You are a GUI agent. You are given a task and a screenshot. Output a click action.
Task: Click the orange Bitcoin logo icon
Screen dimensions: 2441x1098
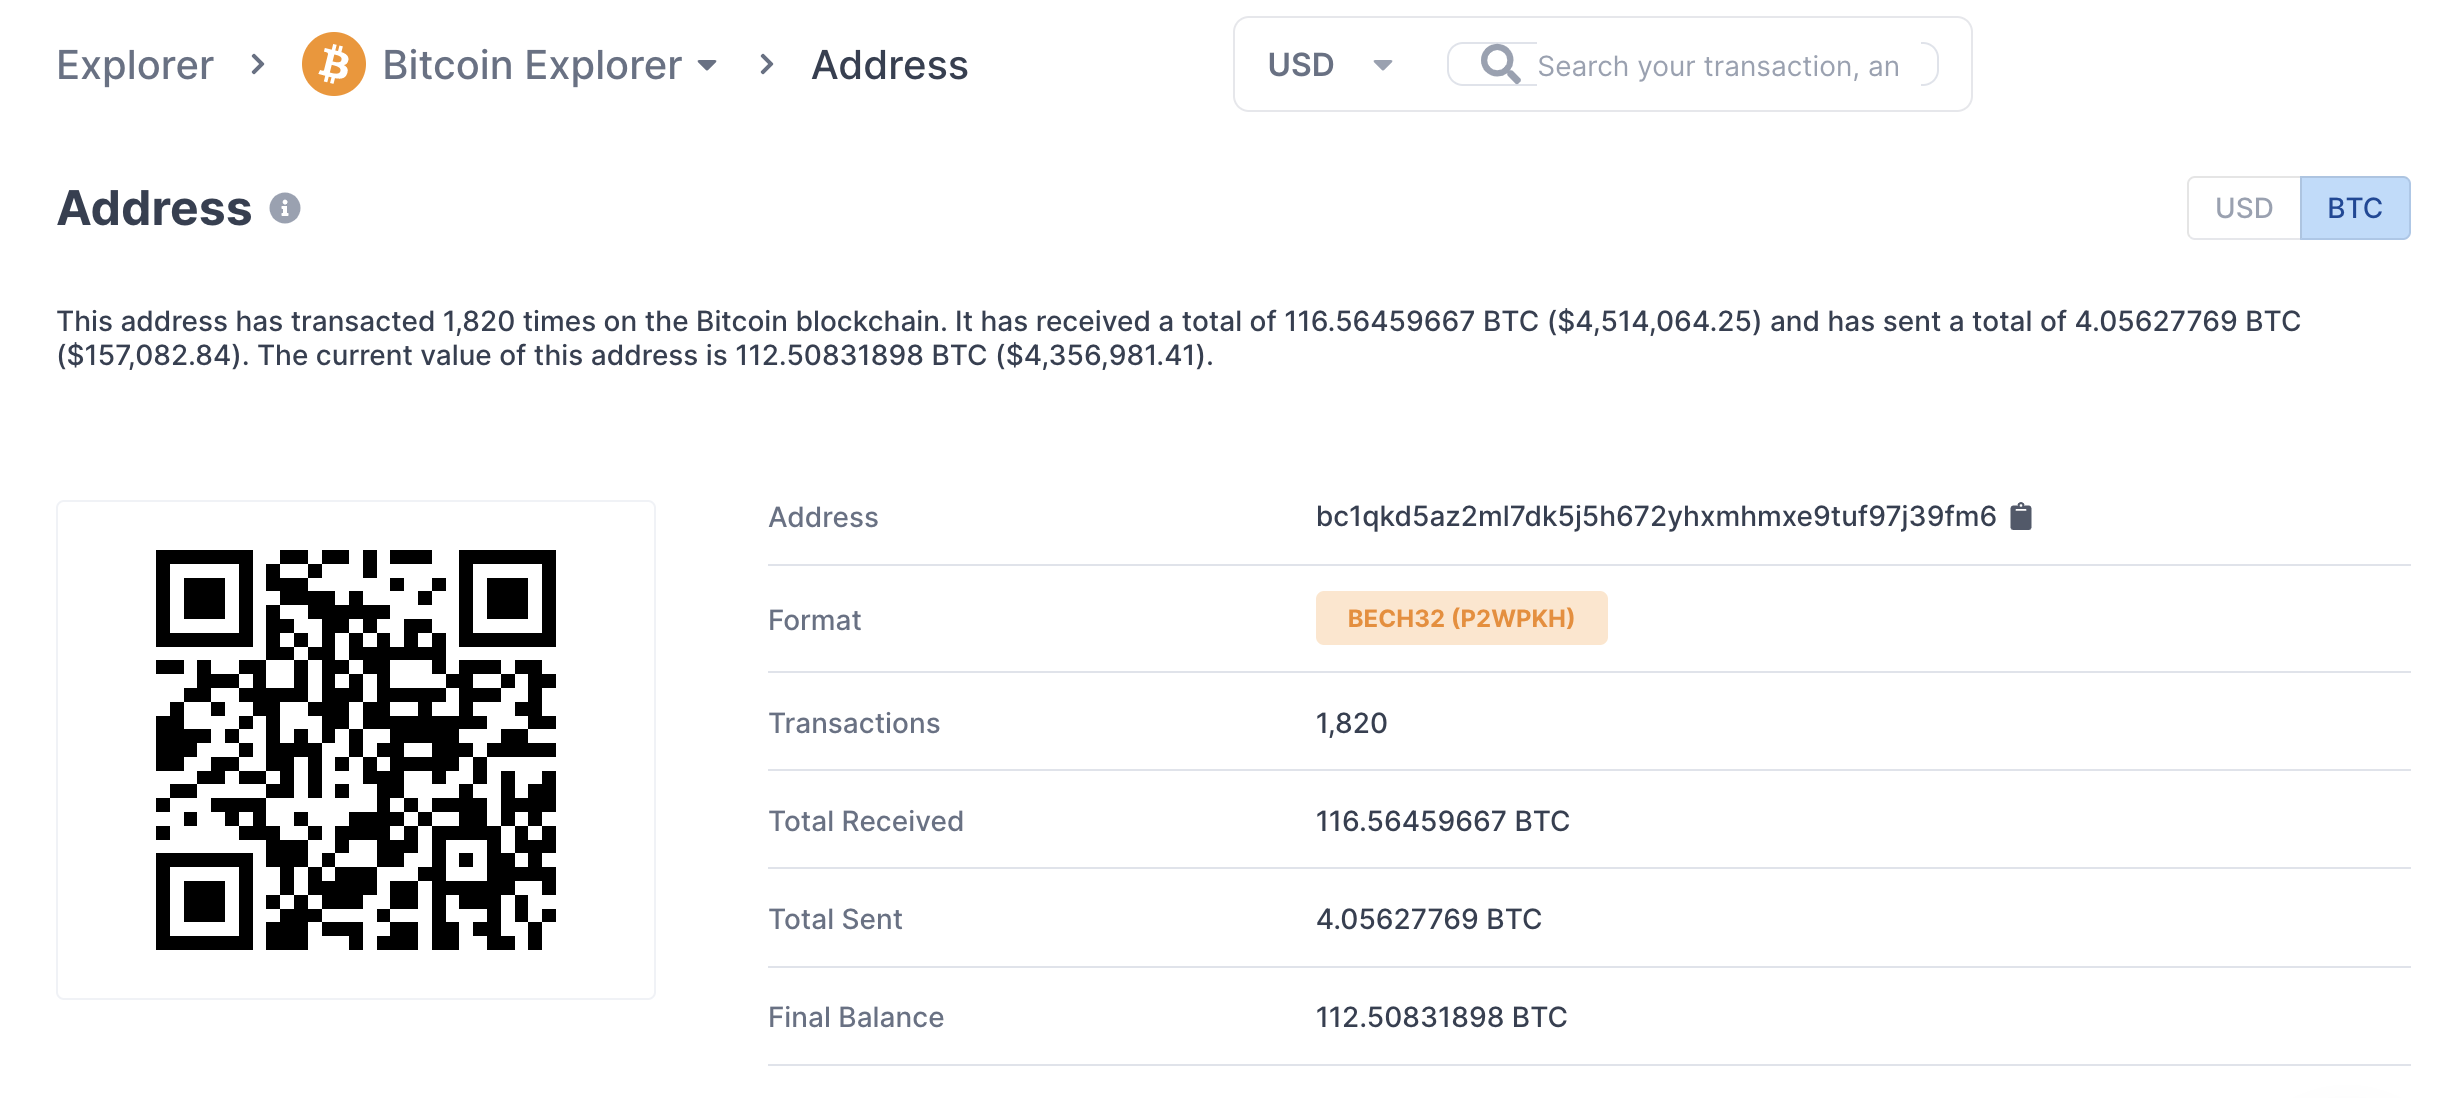coord(334,65)
